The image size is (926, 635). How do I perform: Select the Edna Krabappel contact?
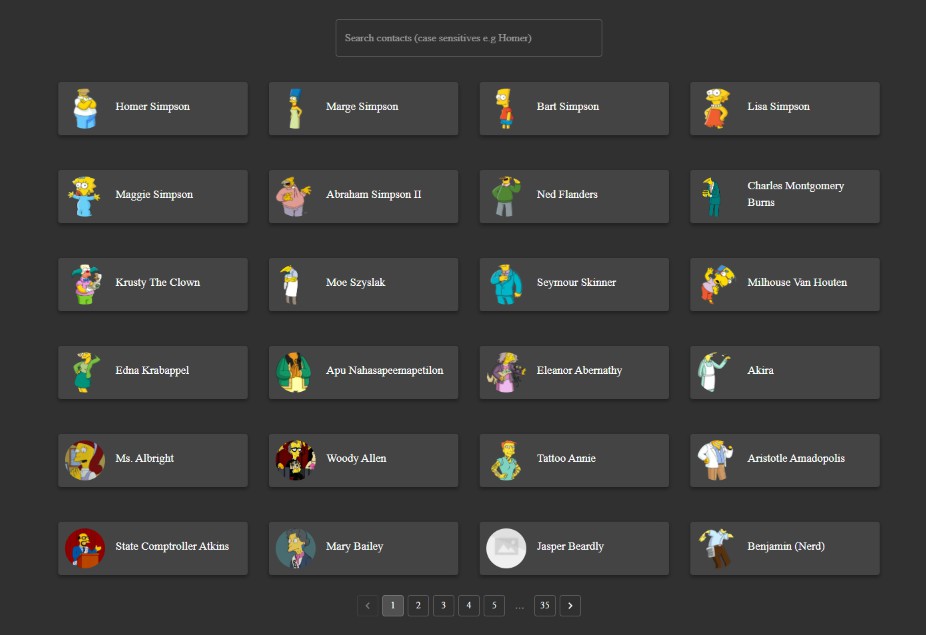click(x=152, y=372)
